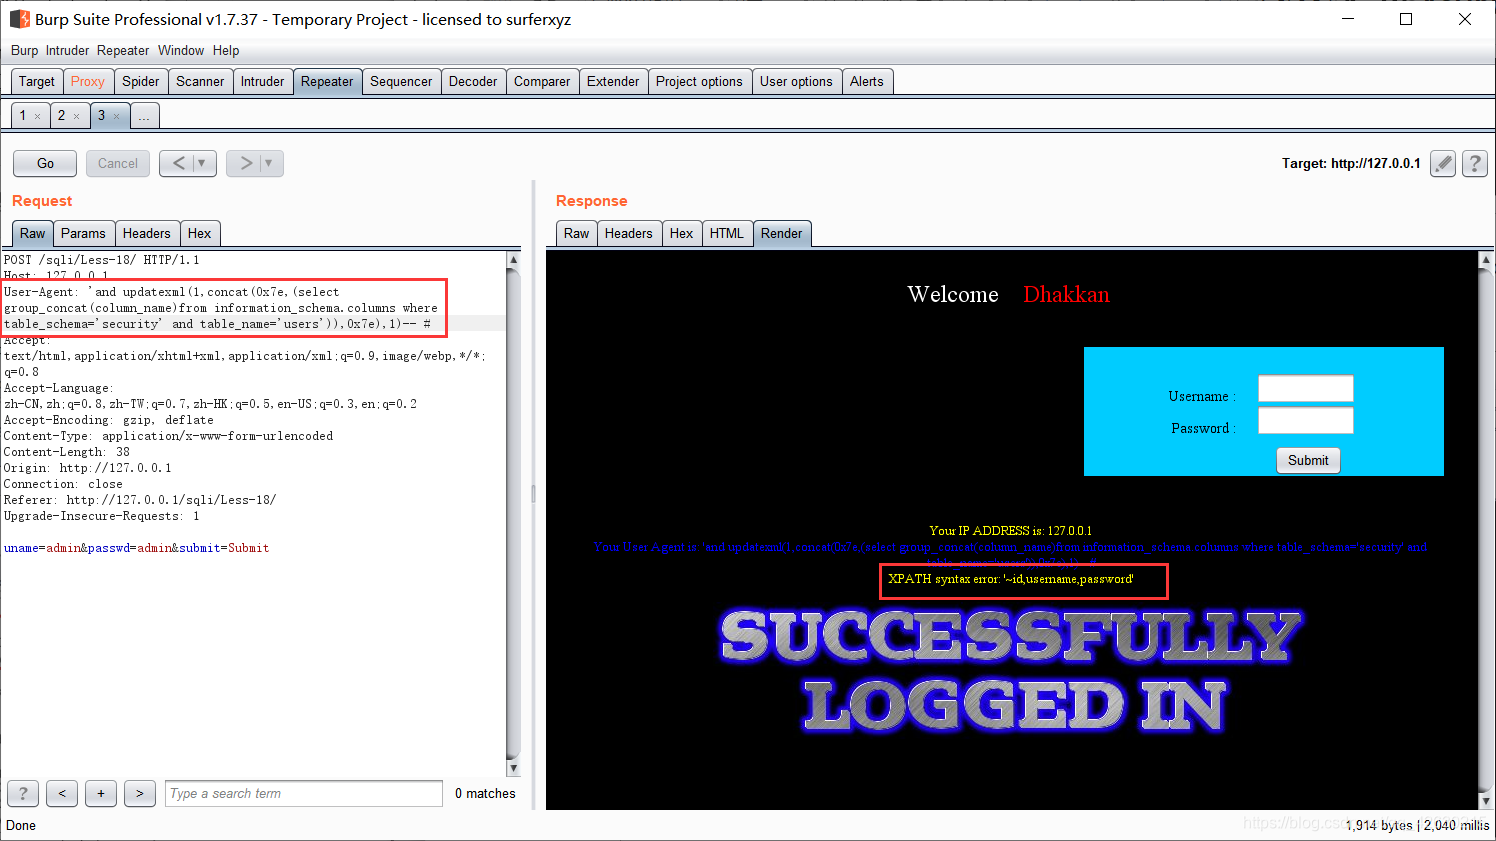The image size is (1496, 841).
Task: Switch to the Intruder tool tab
Action: (262, 81)
